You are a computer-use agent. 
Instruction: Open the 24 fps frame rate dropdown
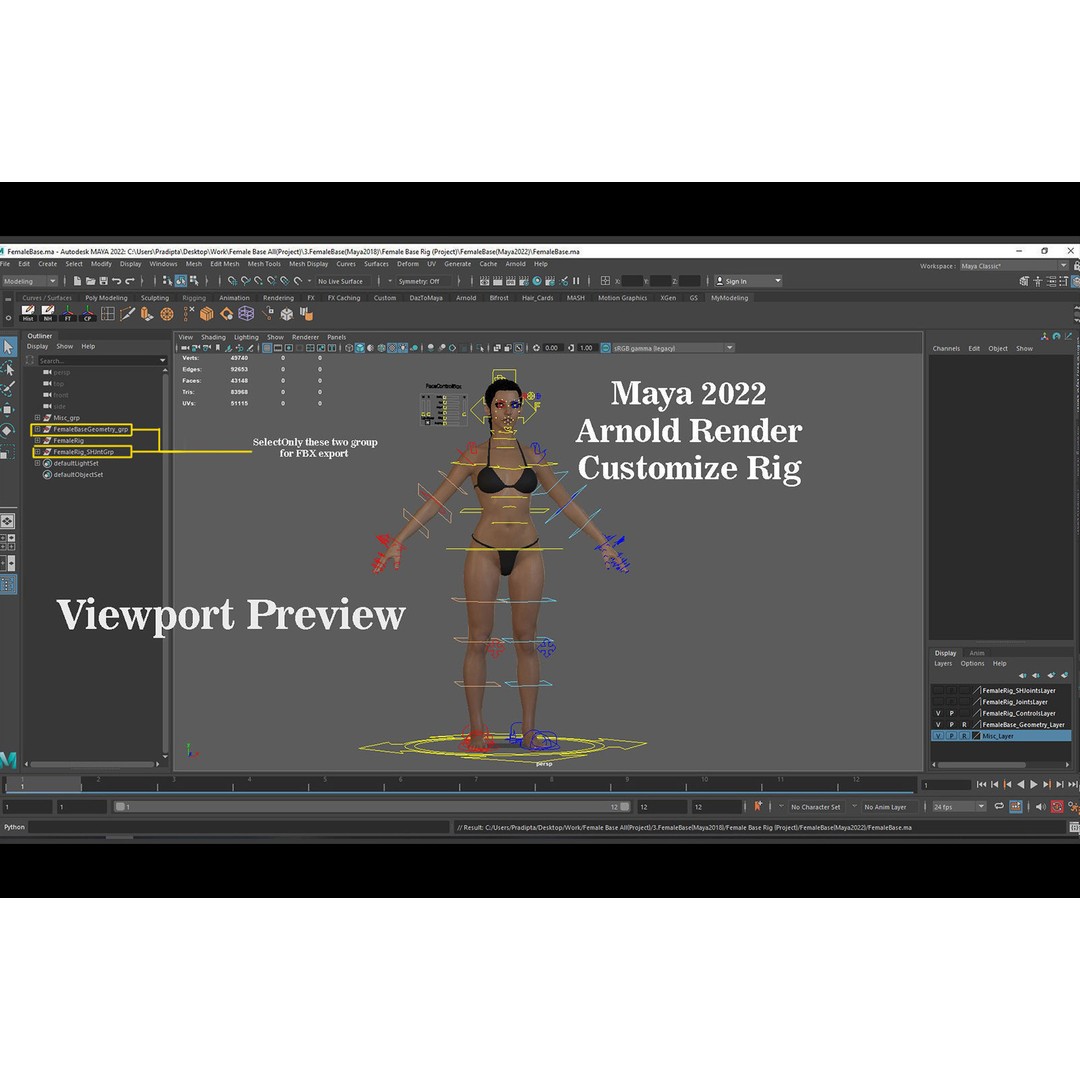point(959,807)
